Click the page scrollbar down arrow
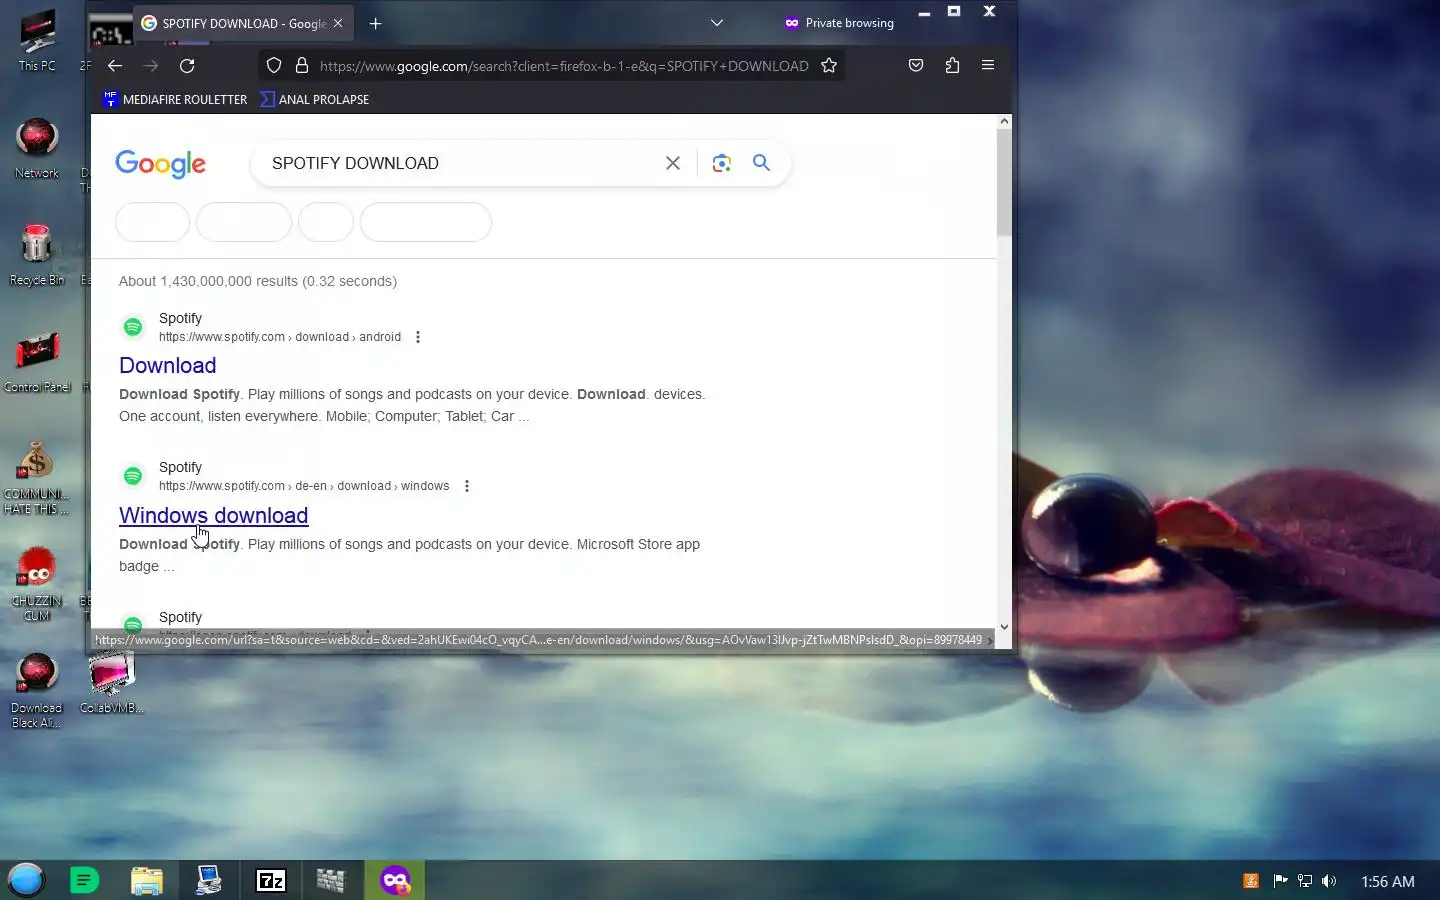This screenshot has height=900, width=1440. pyautogui.click(x=1004, y=627)
